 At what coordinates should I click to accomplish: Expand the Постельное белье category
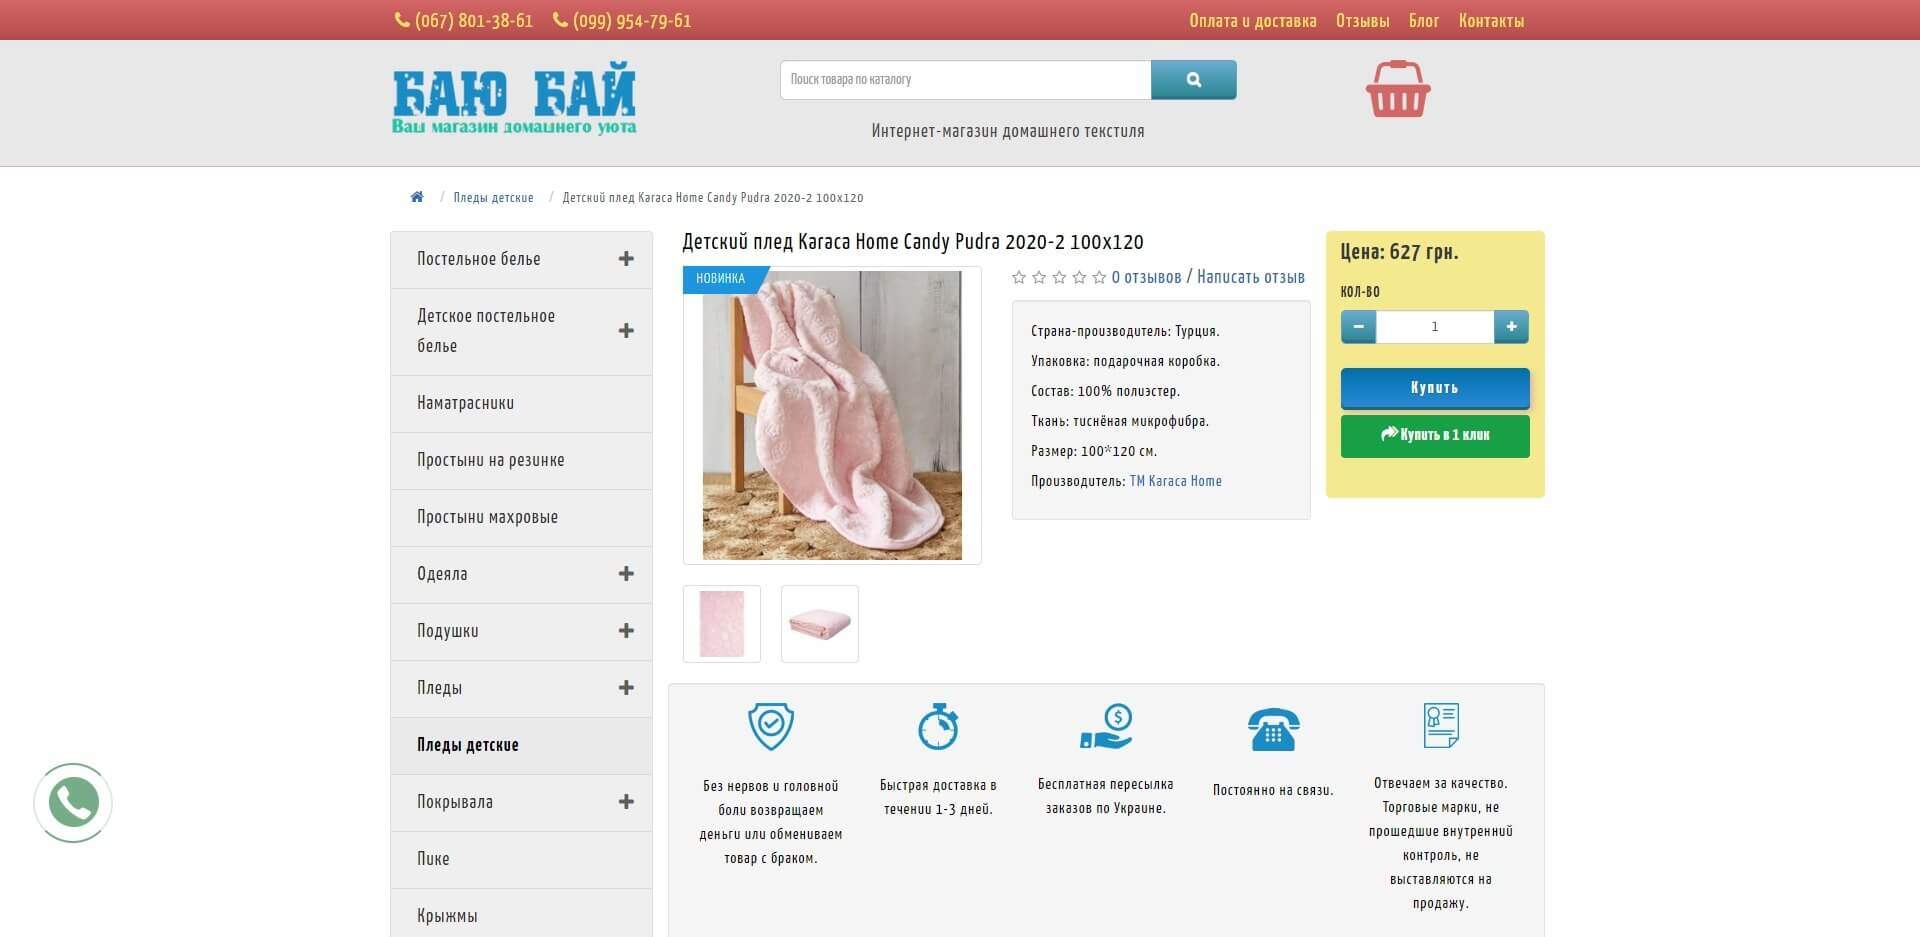click(x=626, y=259)
